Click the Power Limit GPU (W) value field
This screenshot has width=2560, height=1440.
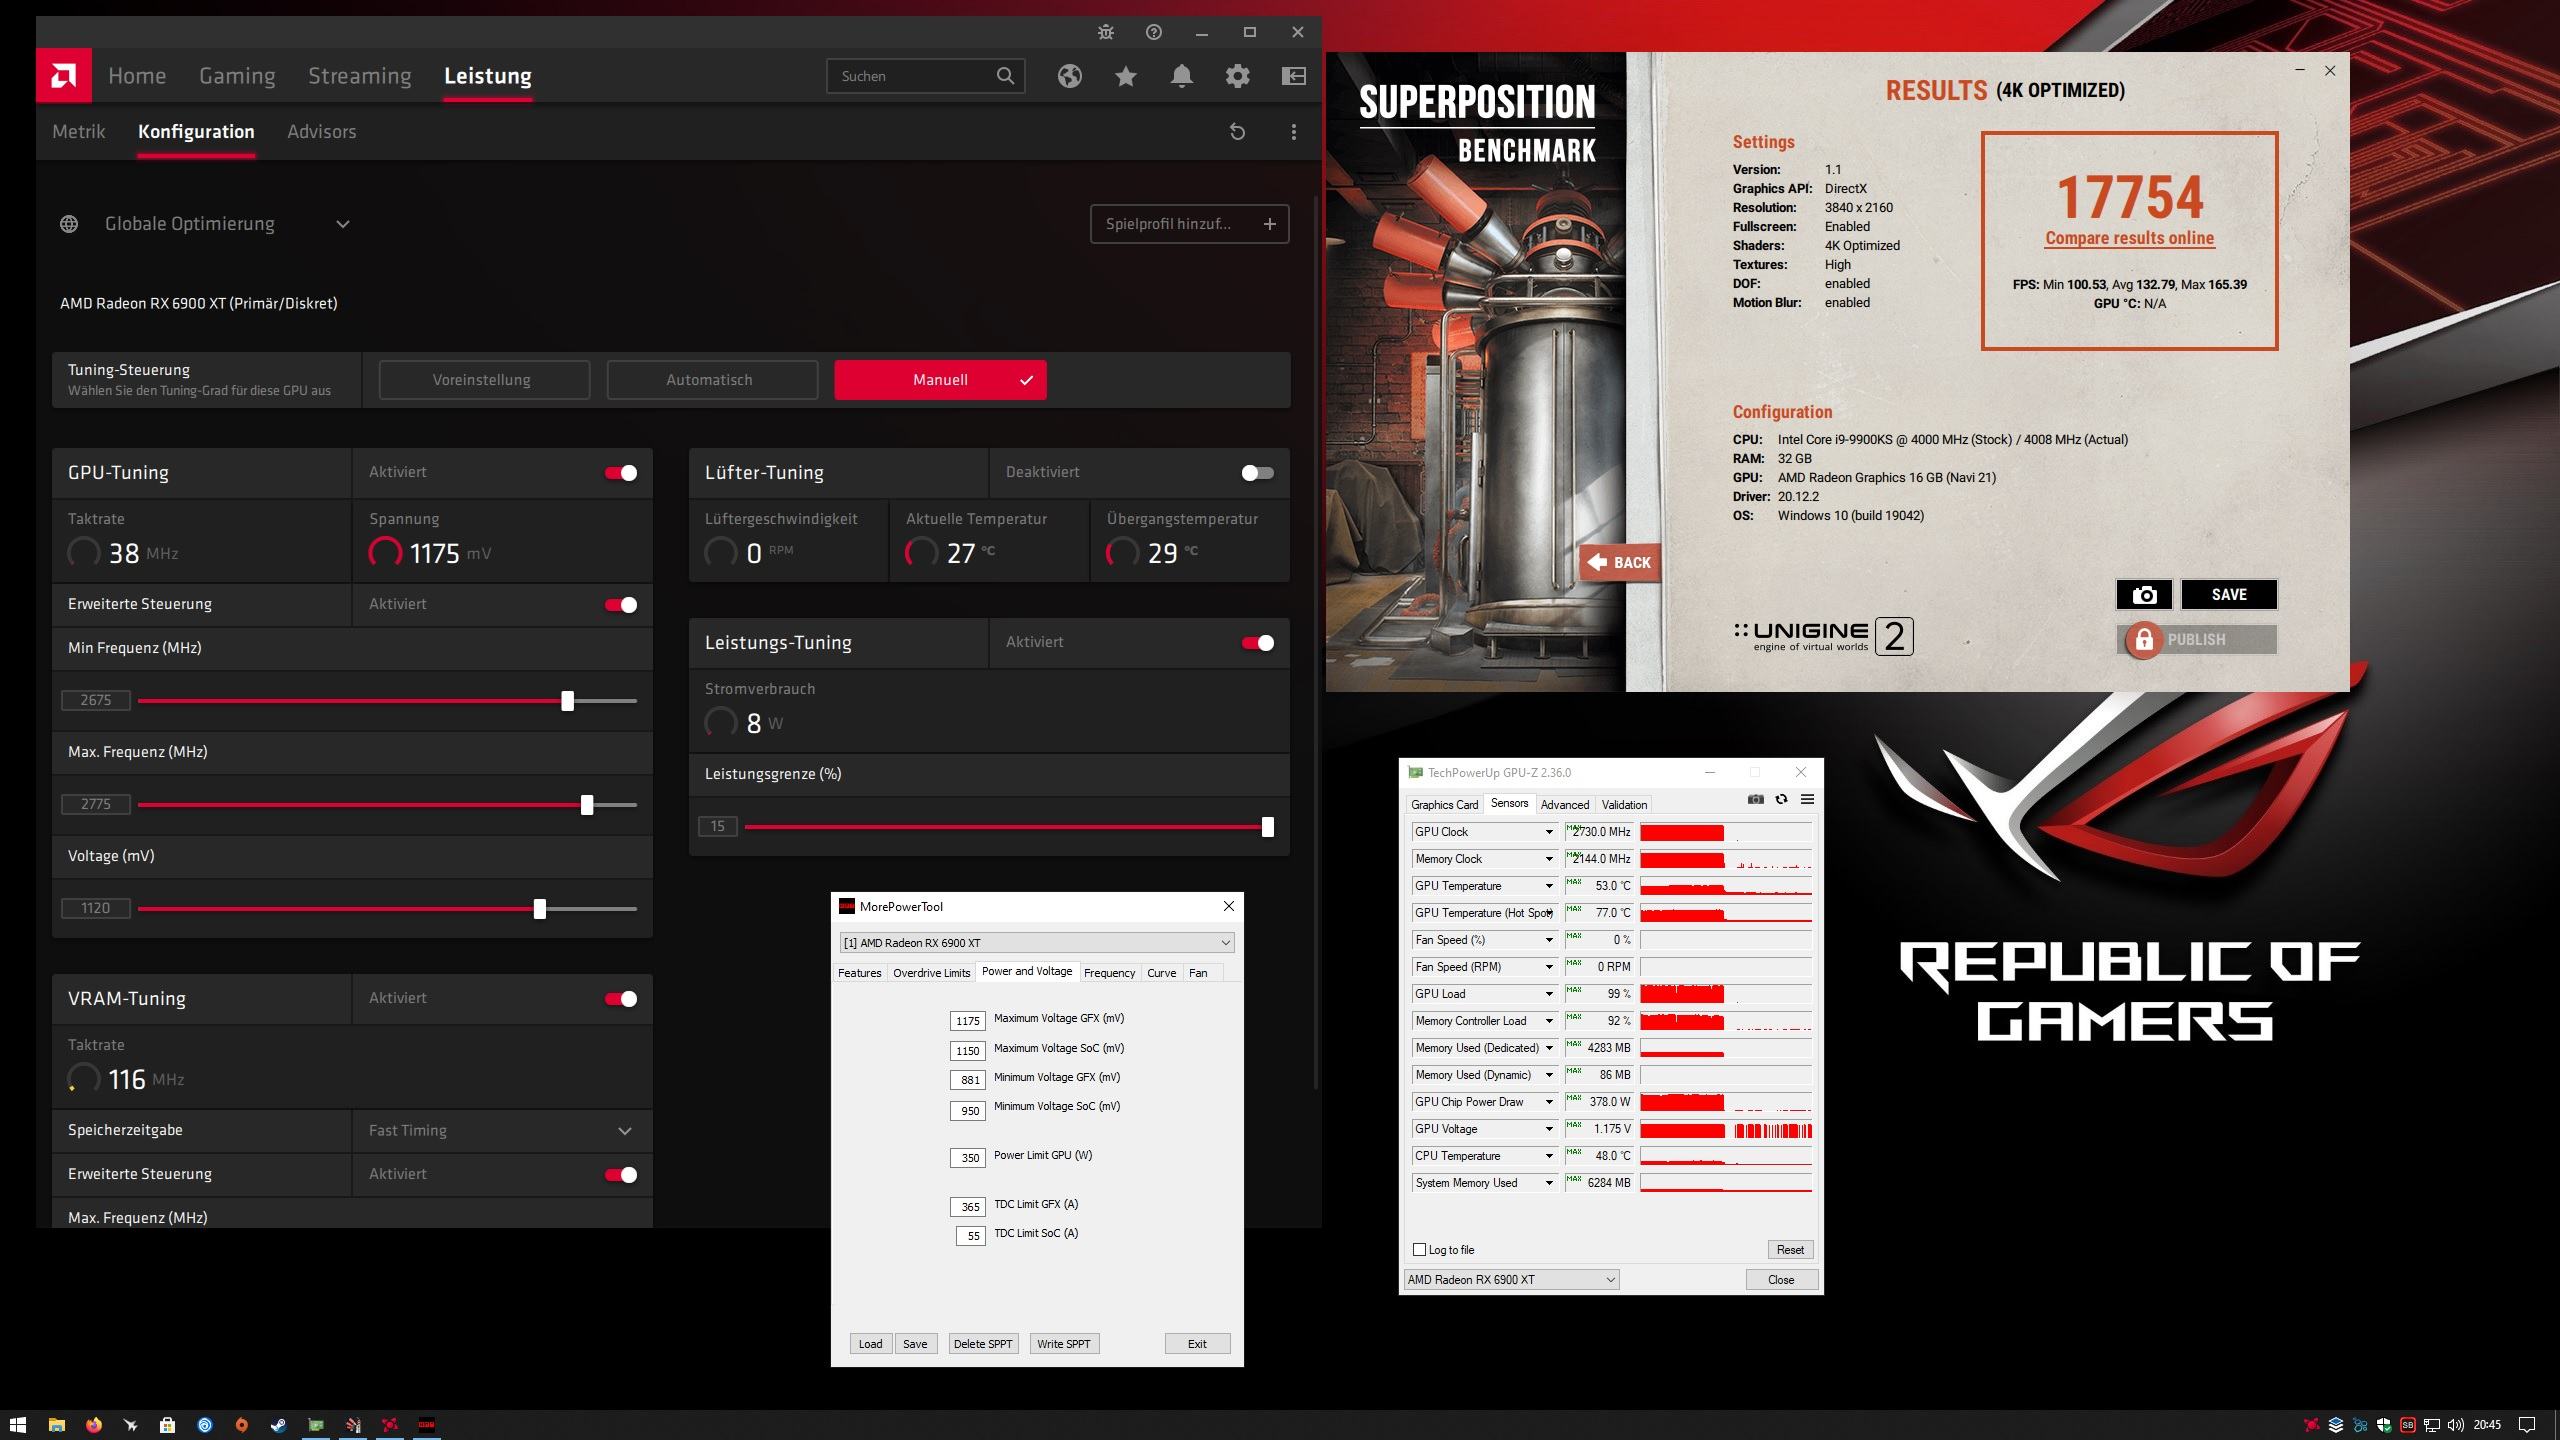tap(968, 1158)
